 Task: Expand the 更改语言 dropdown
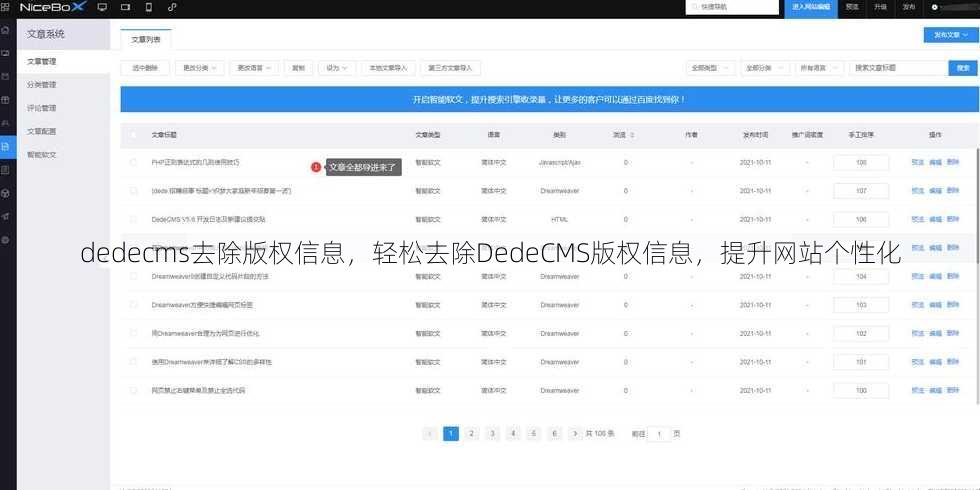click(x=254, y=68)
